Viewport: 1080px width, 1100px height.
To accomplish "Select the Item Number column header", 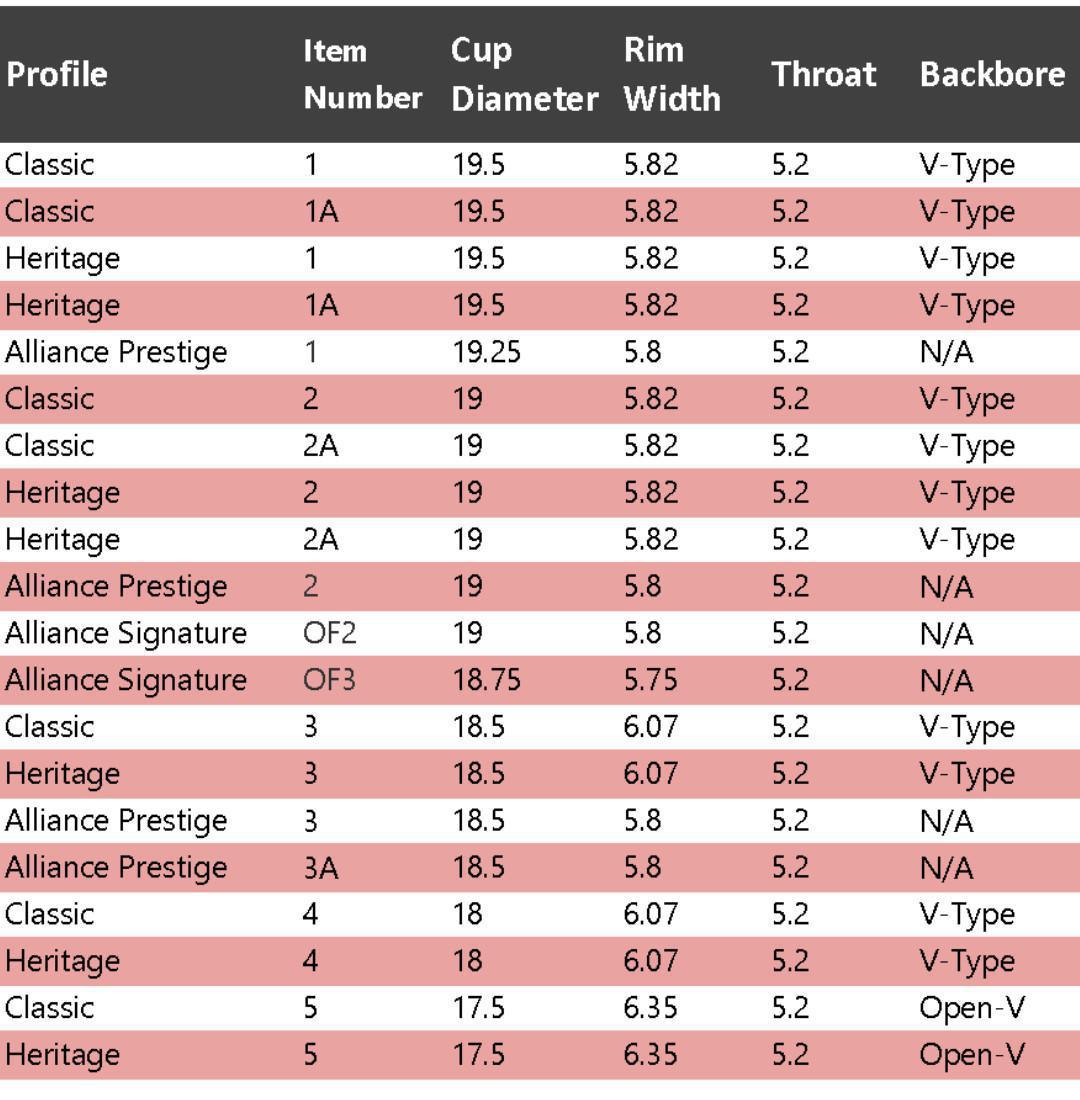I will point(362,74).
